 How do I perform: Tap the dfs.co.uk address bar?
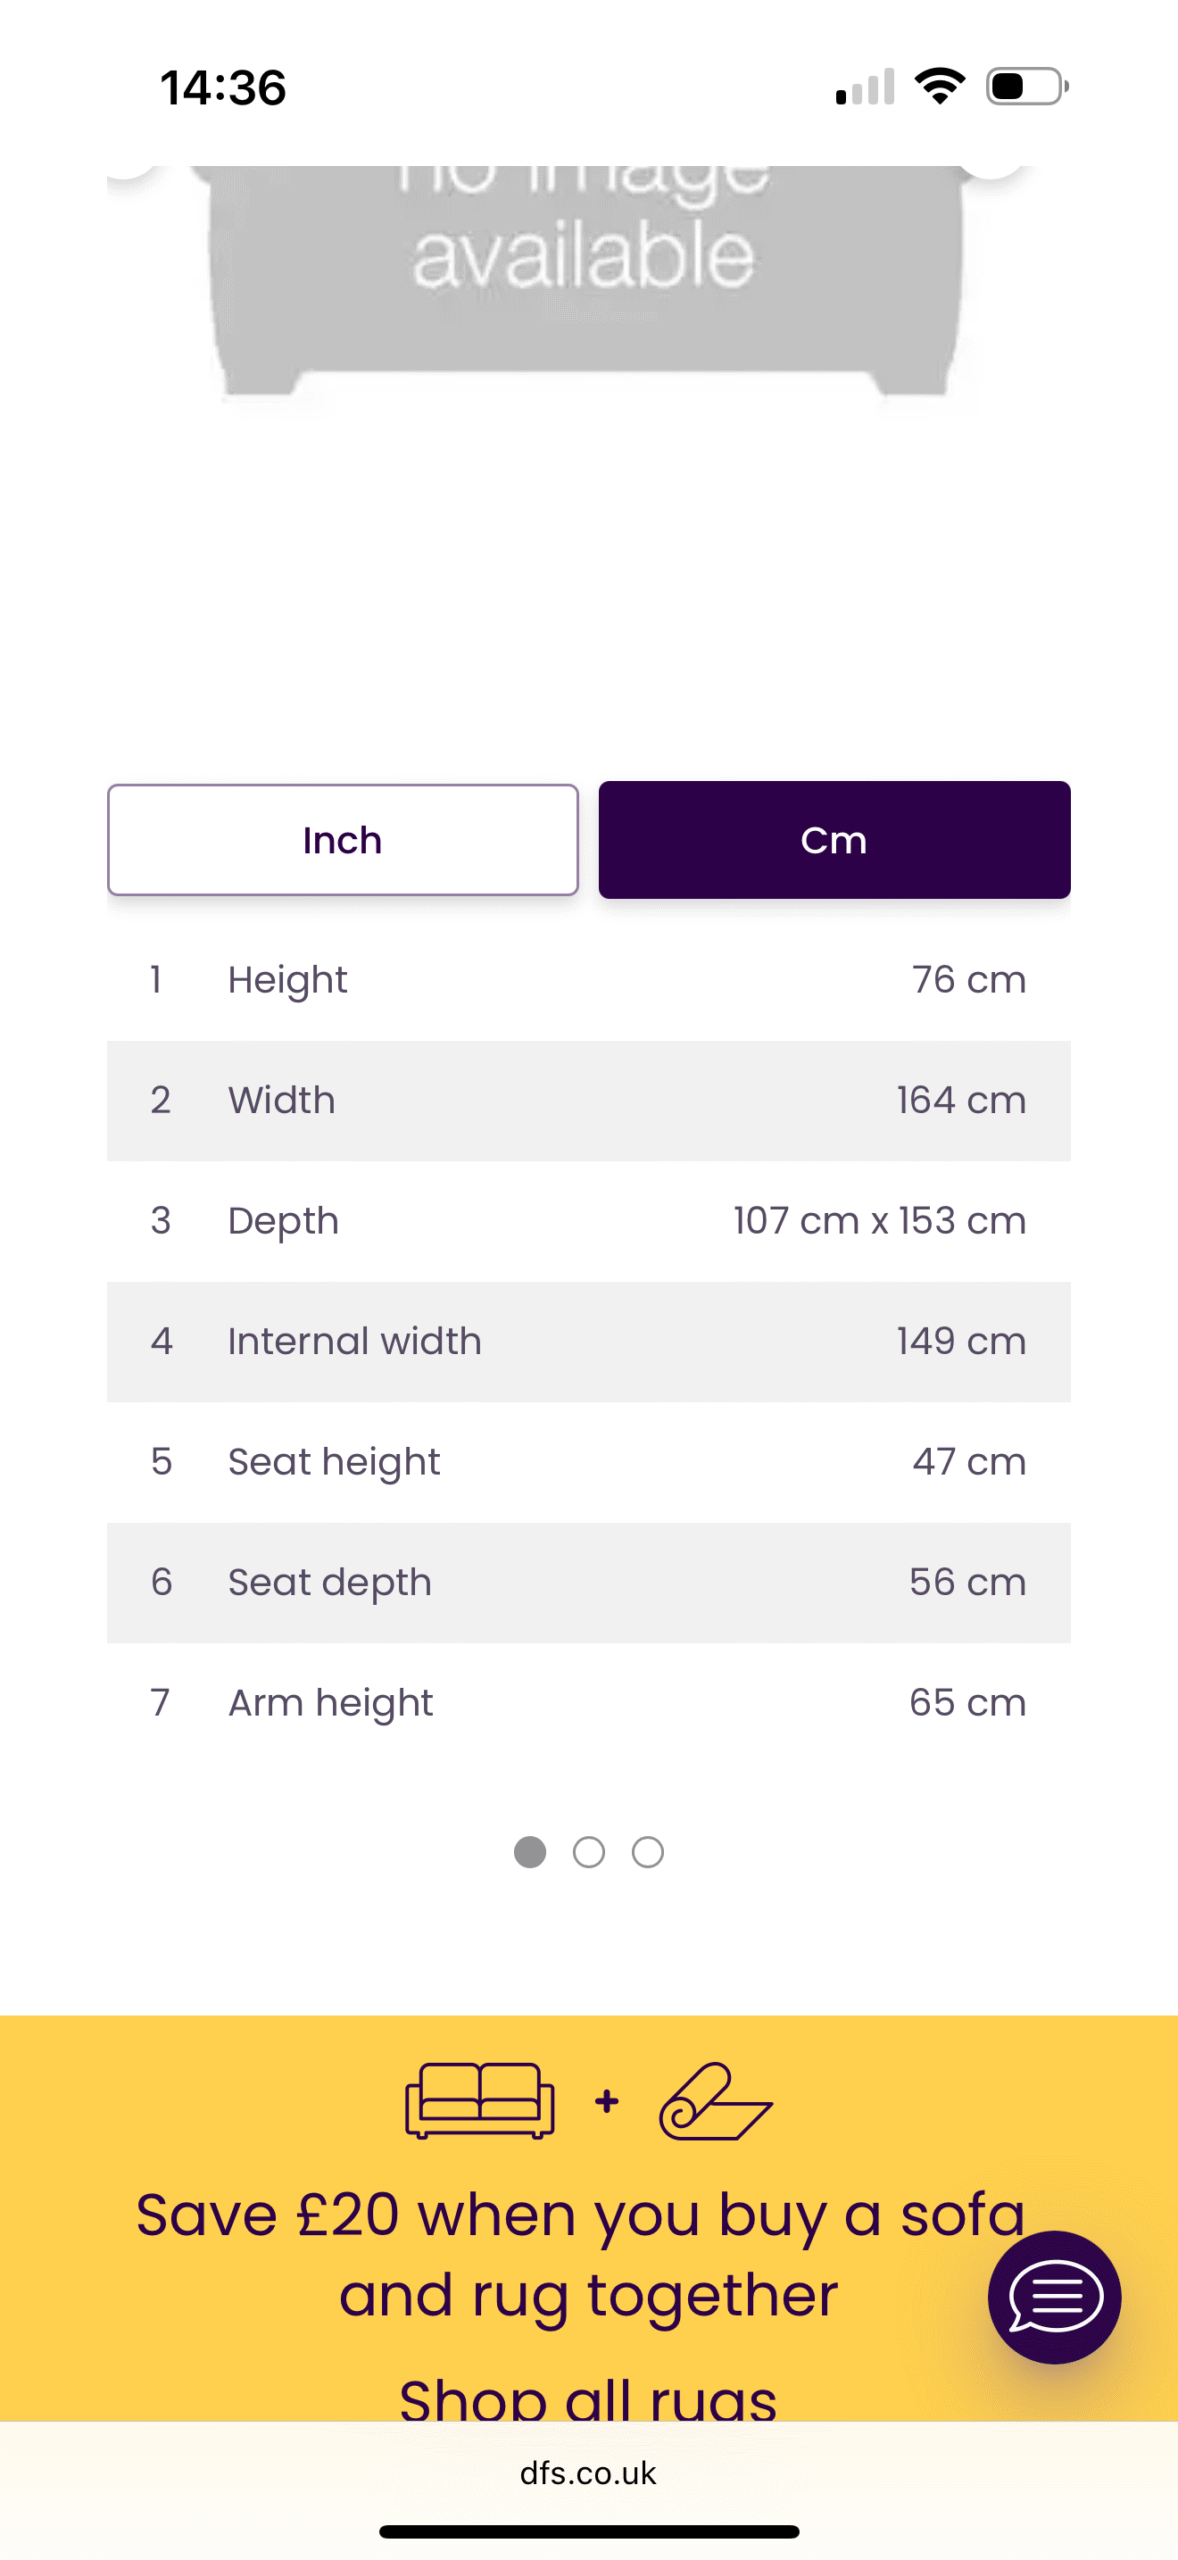click(x=588, y=2472)
